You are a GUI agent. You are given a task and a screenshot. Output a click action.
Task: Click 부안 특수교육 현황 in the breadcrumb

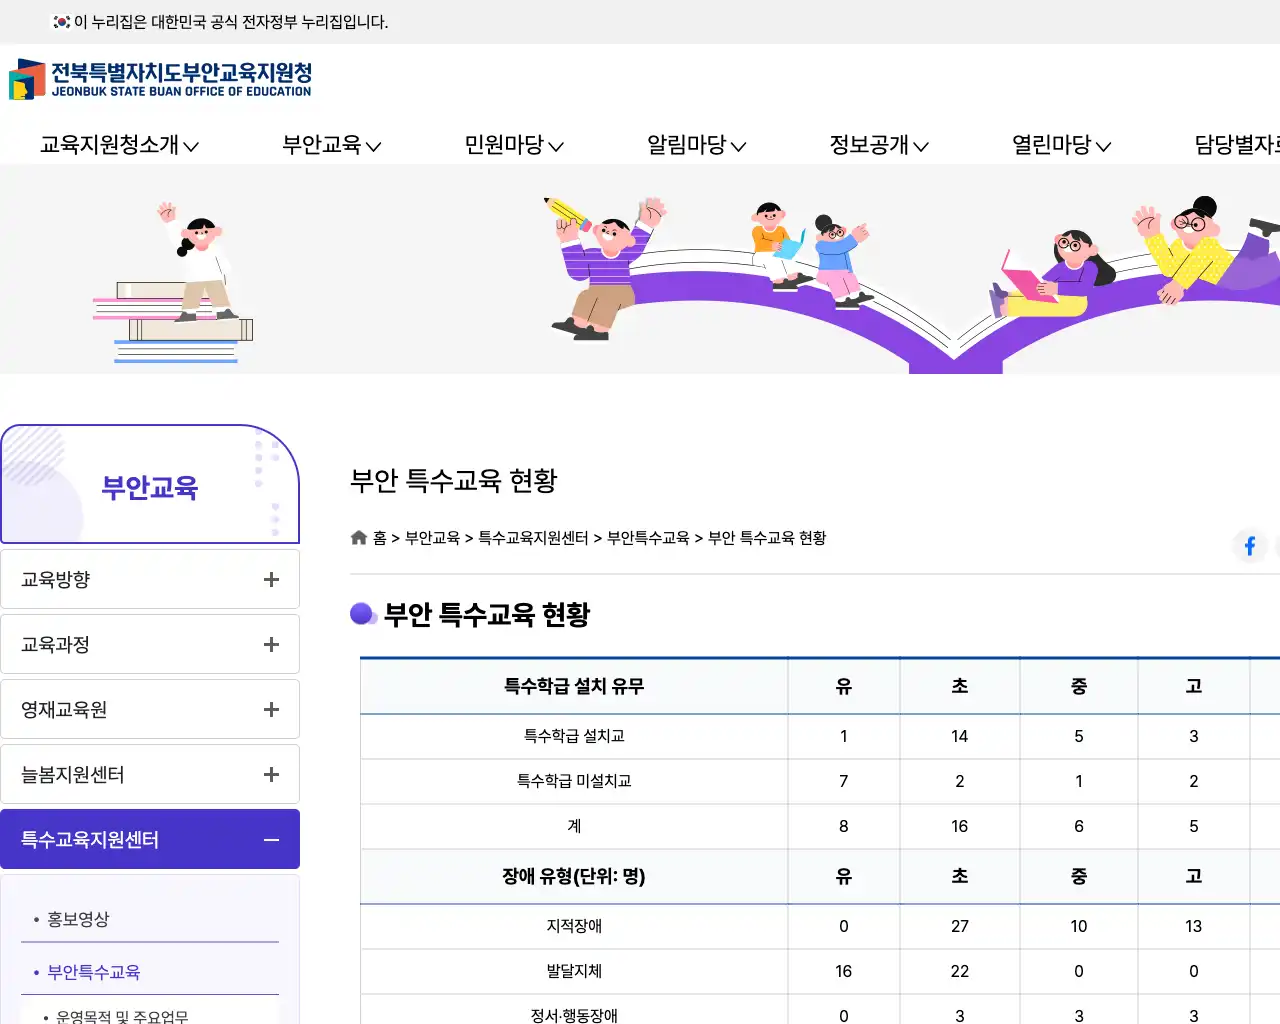[x=767, y=538]
